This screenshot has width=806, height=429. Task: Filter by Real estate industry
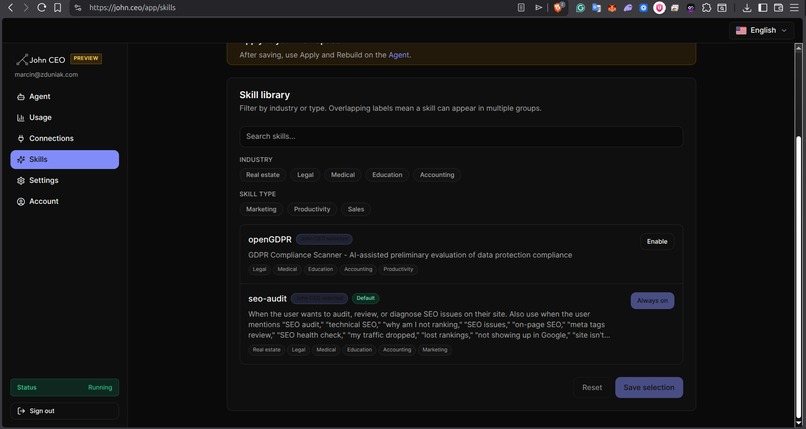click(263, 175)
